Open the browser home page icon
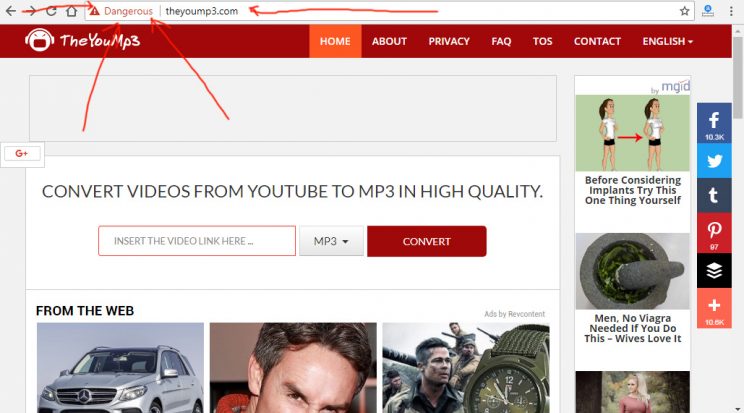Viewport: 744px width, 413px height. 71,10
